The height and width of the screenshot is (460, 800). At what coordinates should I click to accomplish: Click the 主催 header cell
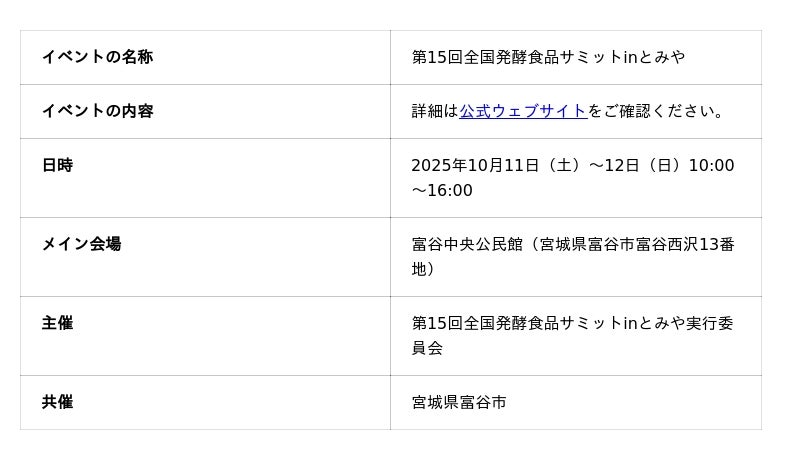click(57, 323)
